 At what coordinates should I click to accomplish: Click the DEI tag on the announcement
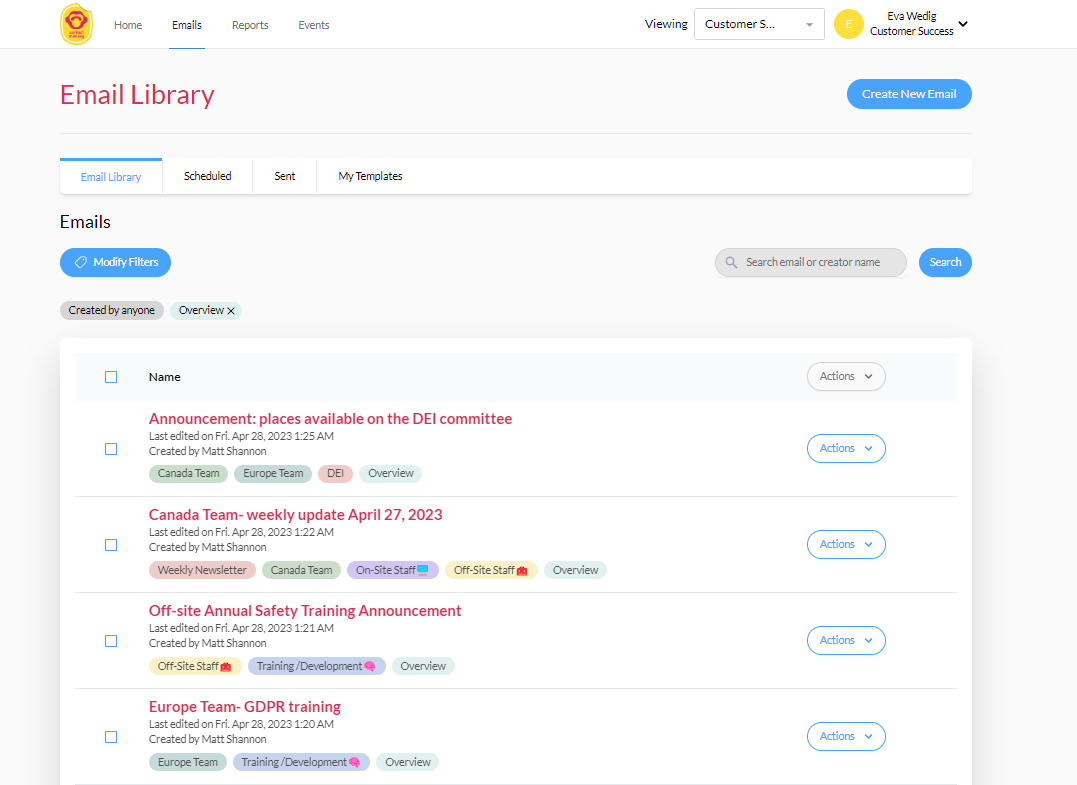(335, 474)
